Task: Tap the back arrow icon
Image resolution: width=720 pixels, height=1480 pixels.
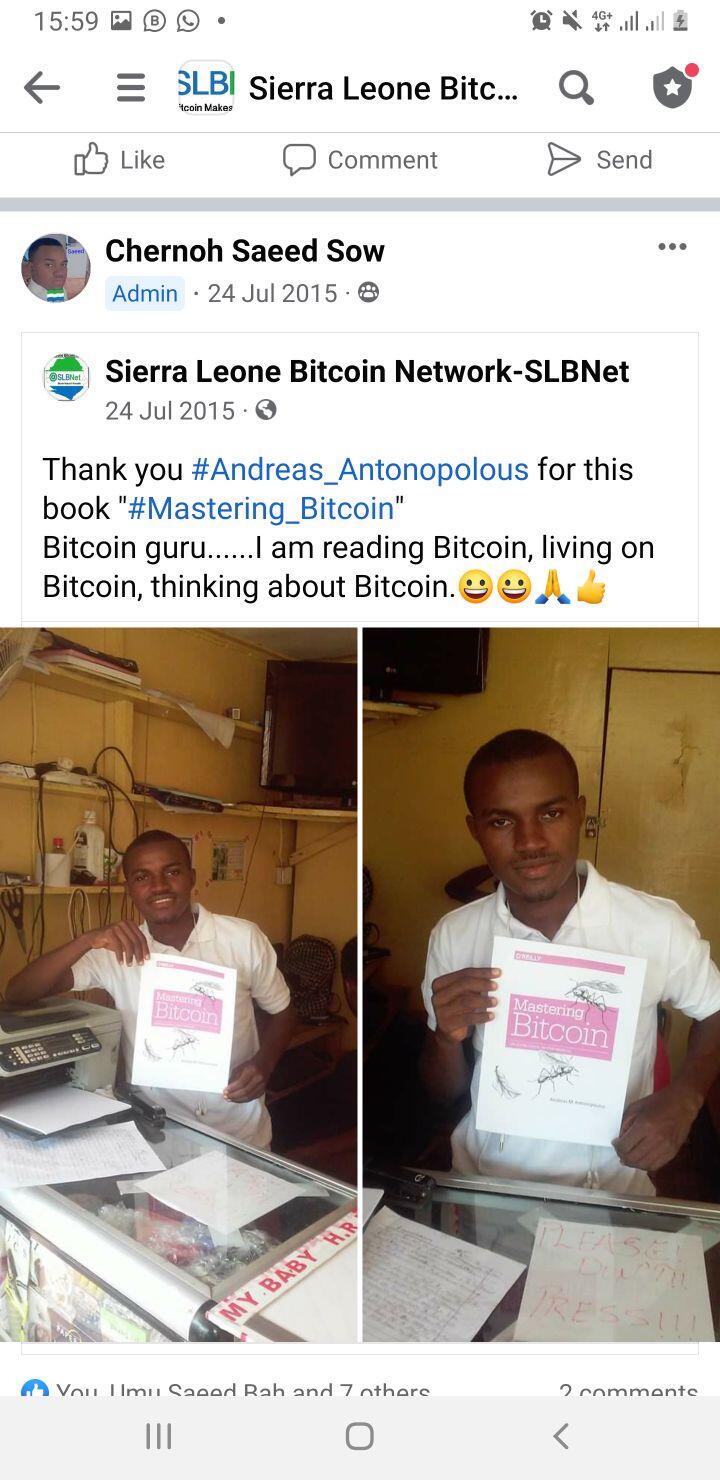Action: [x=42, y=88]
